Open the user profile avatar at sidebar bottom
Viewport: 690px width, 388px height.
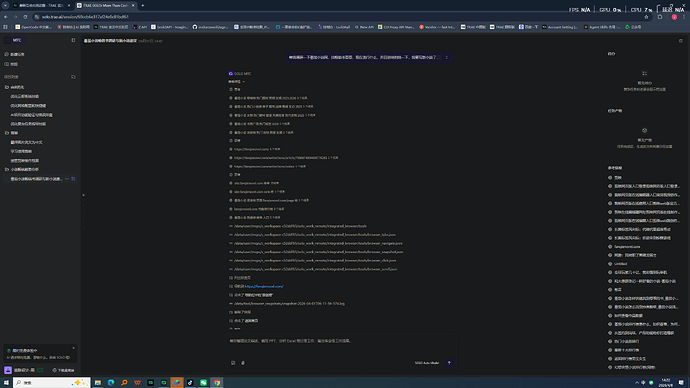pos(8,370)
